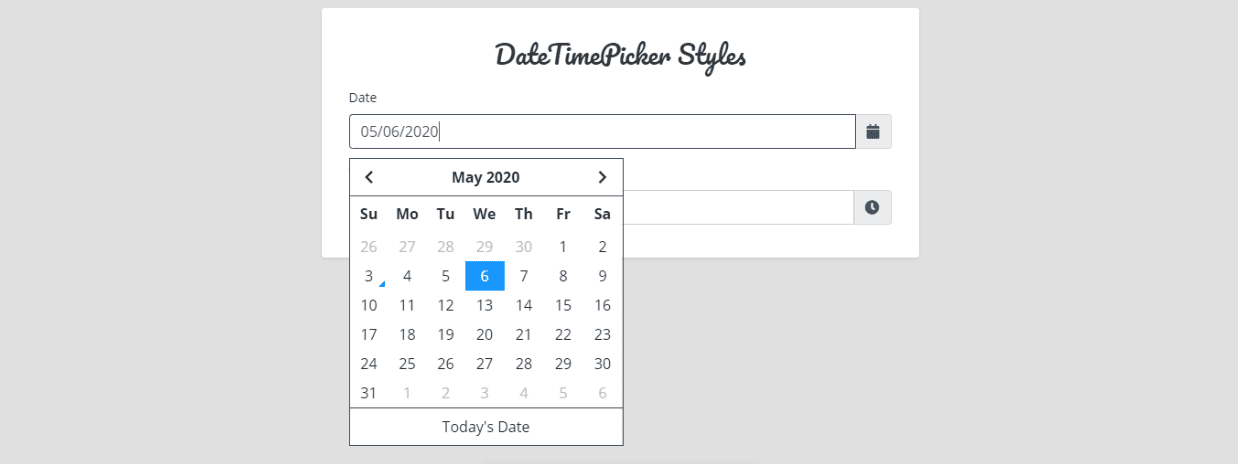This screenshot has height=464, width=1238.
Task: Select May 20 on the calendar
Action: (x=485, y=335)
